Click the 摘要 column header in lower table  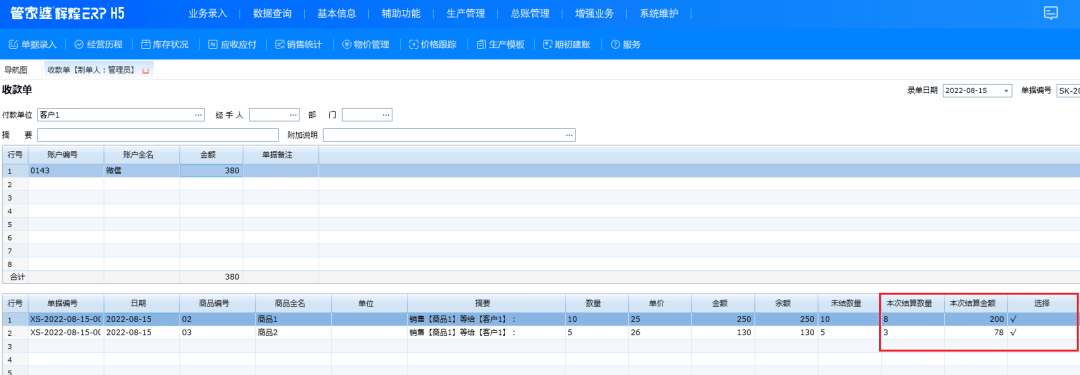tap(486, 303)
